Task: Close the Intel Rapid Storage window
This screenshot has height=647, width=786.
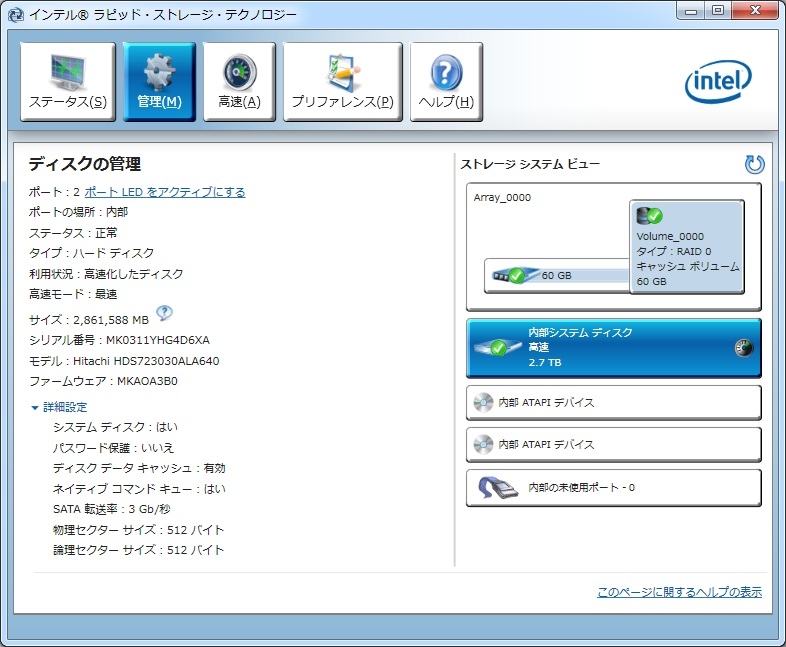Action: [x=755, y=11]
